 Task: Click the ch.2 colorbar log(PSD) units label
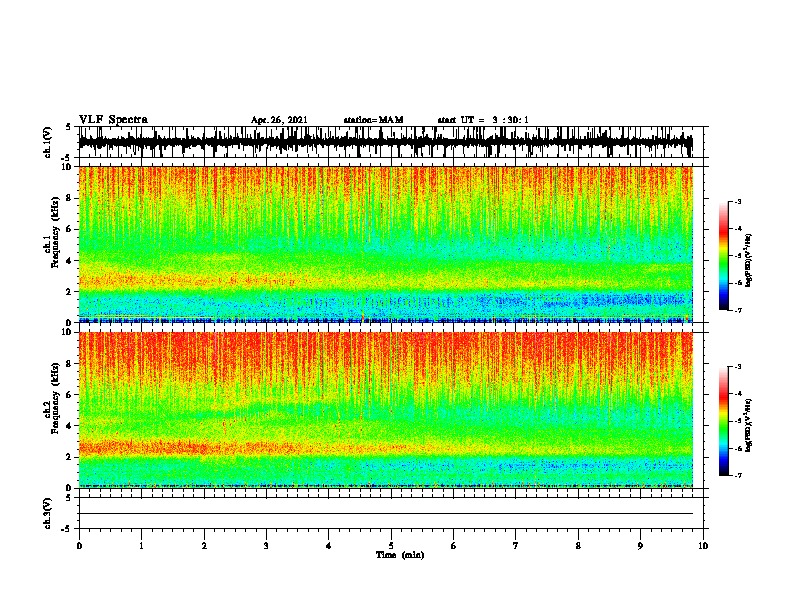pyautogui.click(x=749, y=424)
